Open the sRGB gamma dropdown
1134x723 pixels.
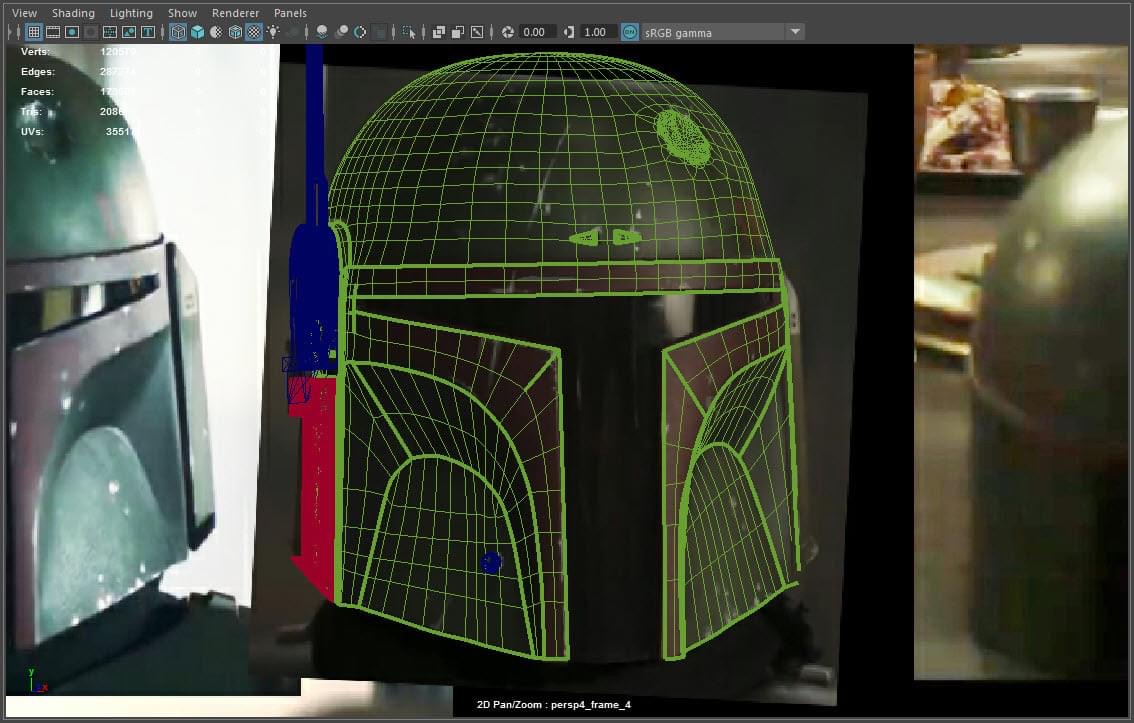point(795,32)
